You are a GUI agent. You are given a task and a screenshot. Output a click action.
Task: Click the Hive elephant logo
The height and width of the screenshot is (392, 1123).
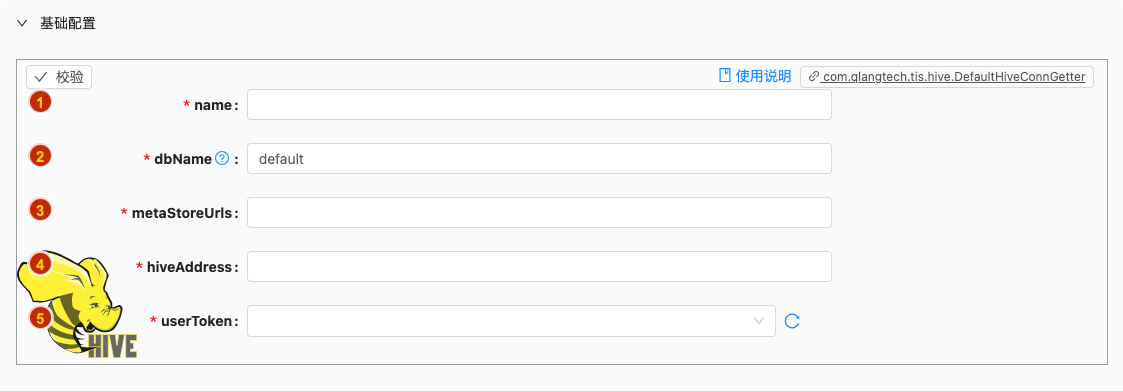[x=77, y=305]
